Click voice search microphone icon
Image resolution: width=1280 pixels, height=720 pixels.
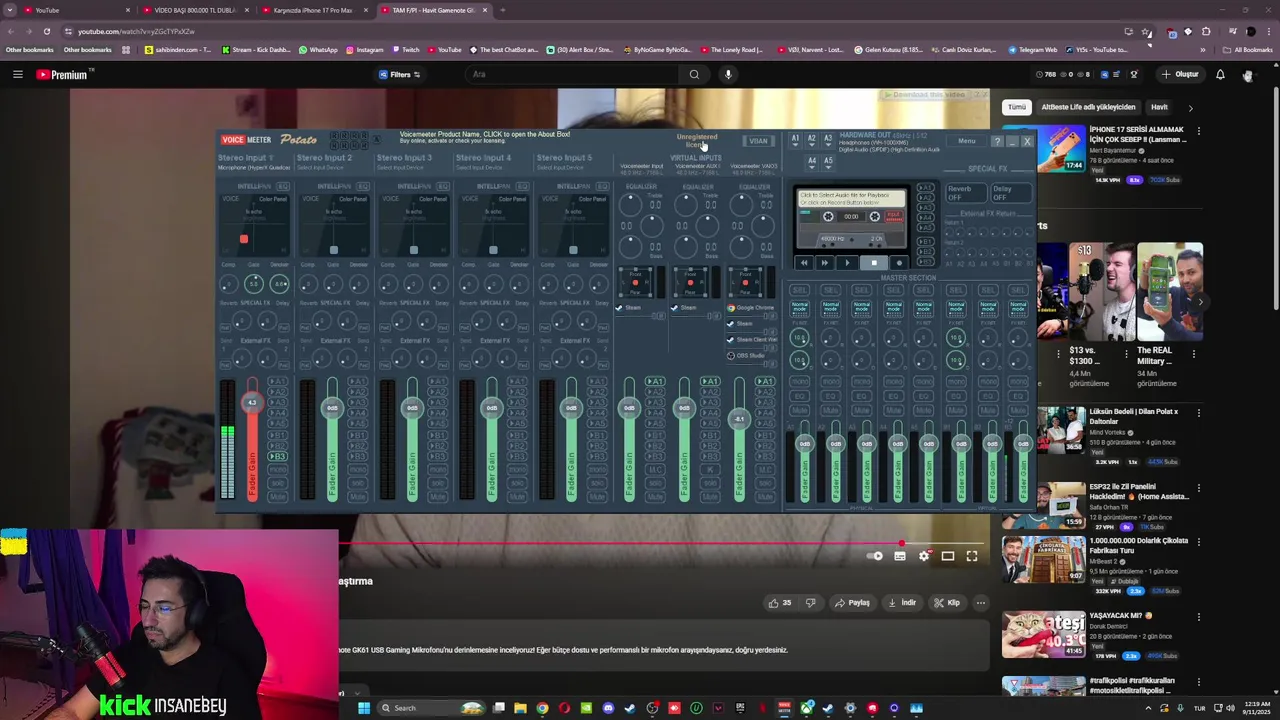click(728, 74)
